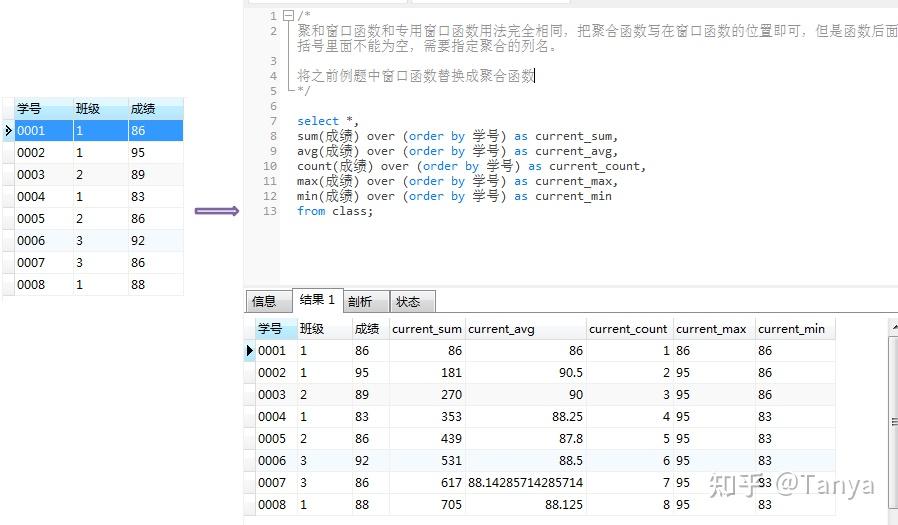The height and width of the screenshot is (525, 898).
Task: Click current_avg value 88.125
Action: click(564, 504)
